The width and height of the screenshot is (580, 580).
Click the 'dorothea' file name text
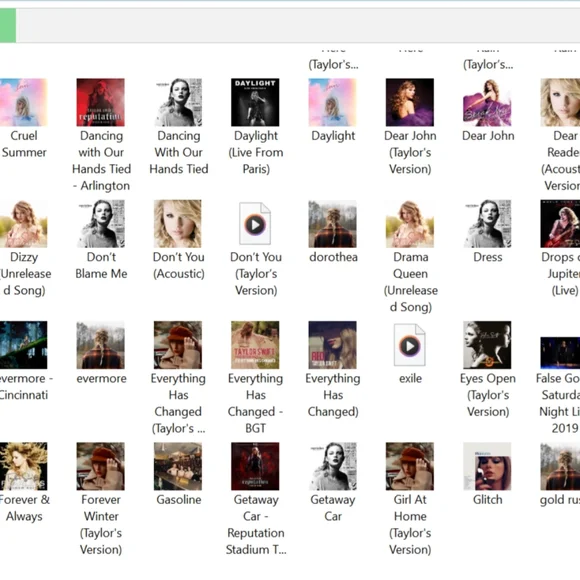coord(333,257)
